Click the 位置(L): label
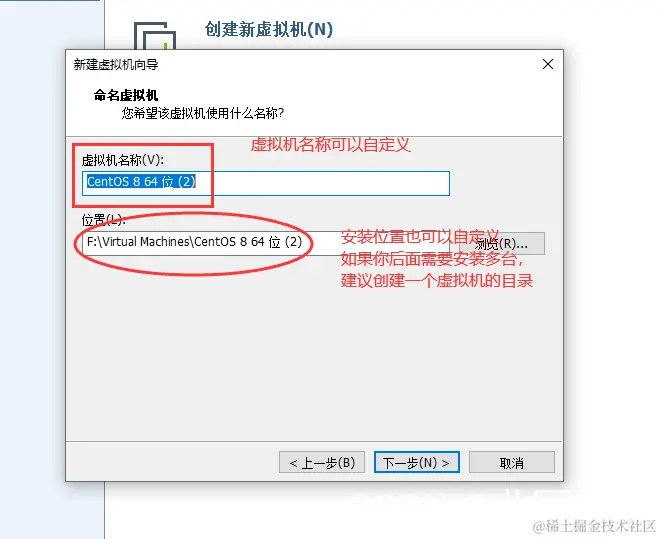Image resolution: width=661 pixels, height=539 pixels. [x=103, y=220]
